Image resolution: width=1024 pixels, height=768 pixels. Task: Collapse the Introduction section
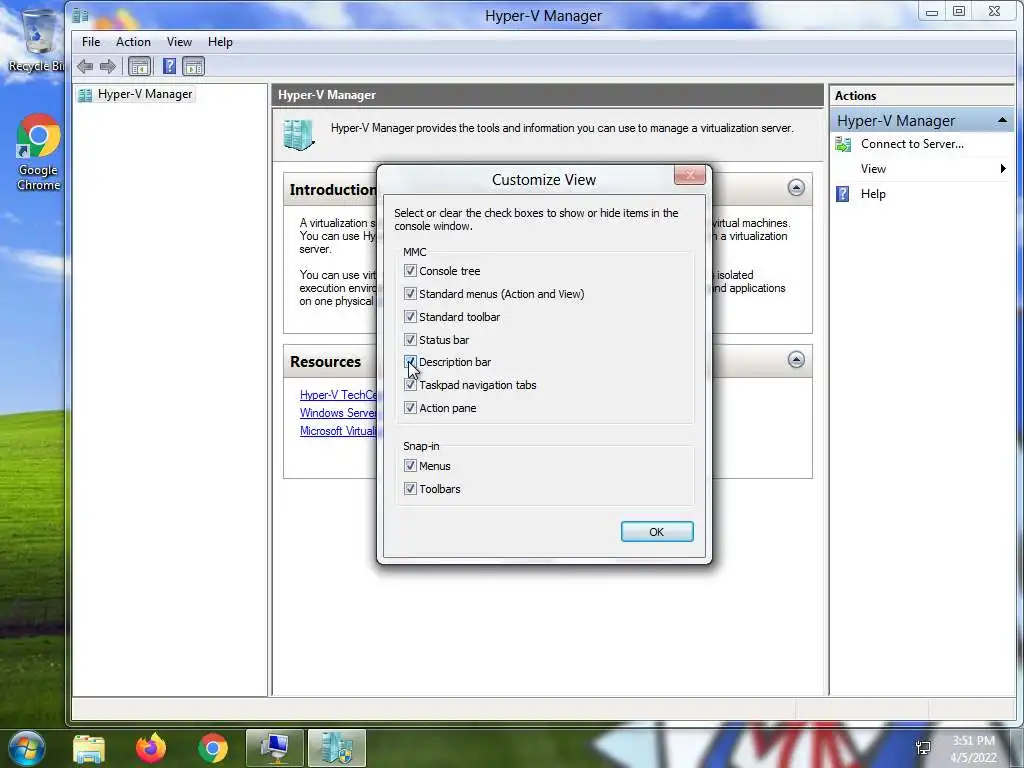point(795,188)
